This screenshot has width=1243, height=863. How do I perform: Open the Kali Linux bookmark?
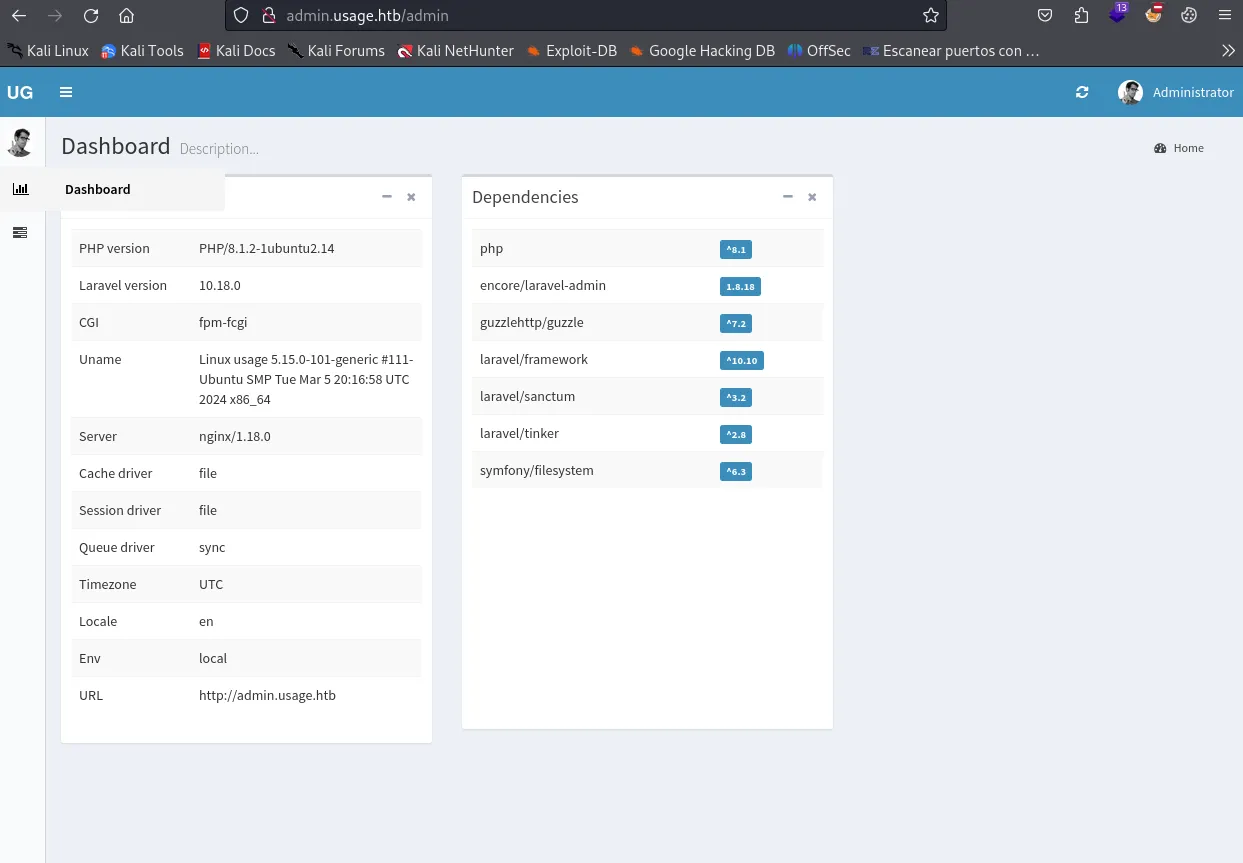[x=48, y=50]
